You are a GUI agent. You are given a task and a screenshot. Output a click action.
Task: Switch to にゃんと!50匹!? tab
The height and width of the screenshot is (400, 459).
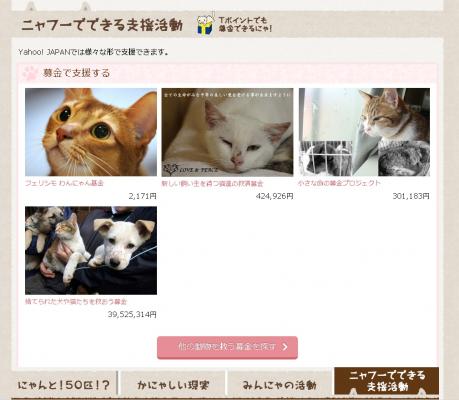point(64,385)
